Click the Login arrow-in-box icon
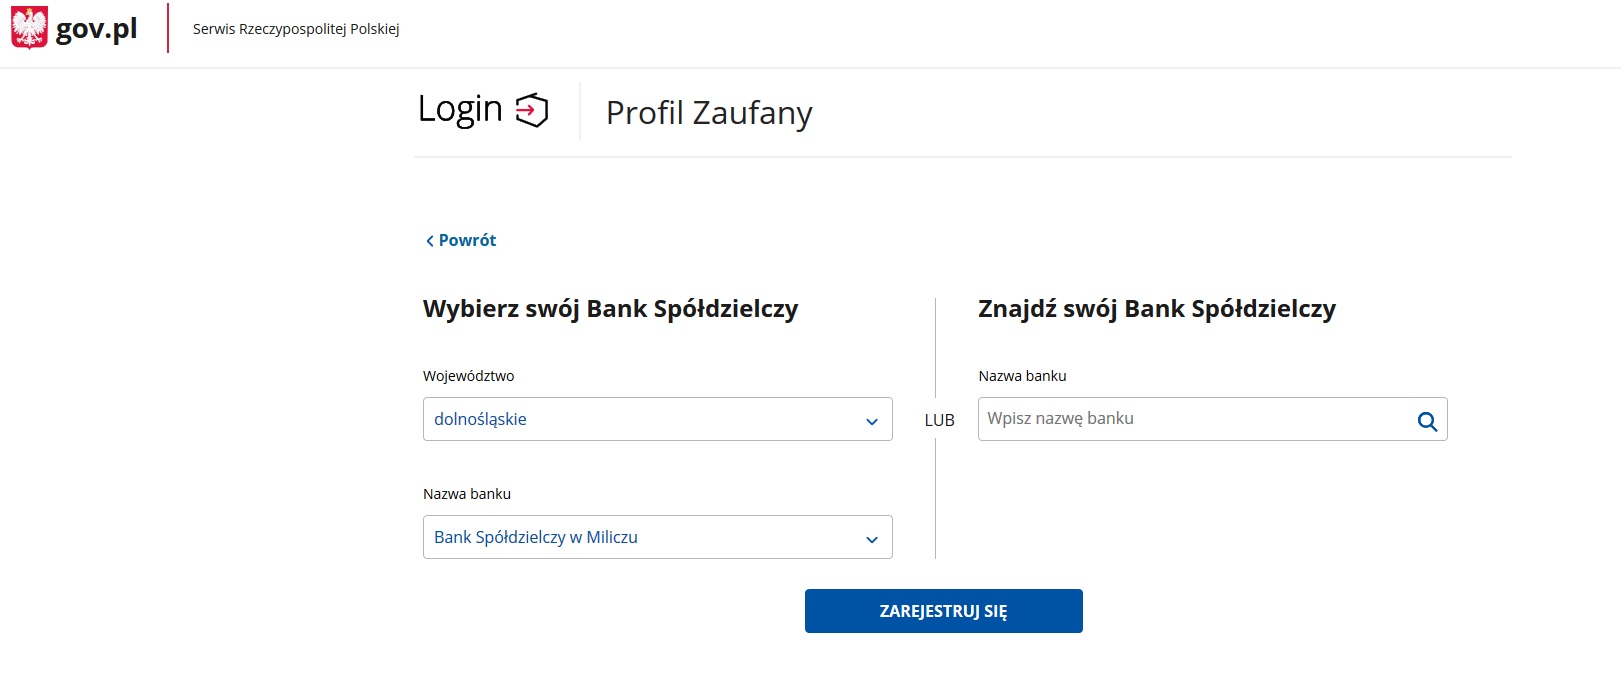Viewport: 1621px width, 681px height. (532, 110)
